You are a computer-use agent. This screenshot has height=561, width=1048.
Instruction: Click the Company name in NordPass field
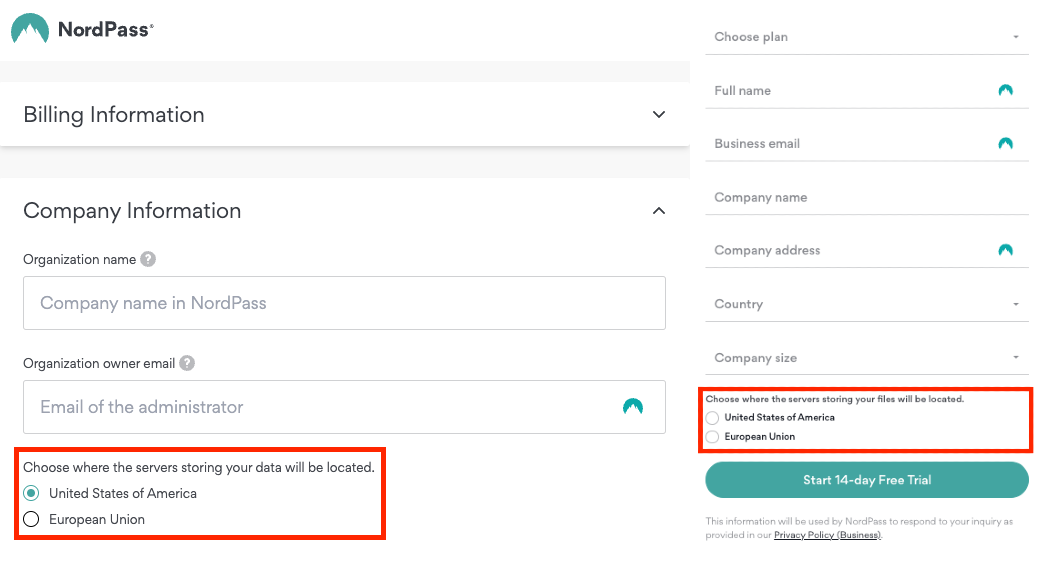tap(344, 303)
